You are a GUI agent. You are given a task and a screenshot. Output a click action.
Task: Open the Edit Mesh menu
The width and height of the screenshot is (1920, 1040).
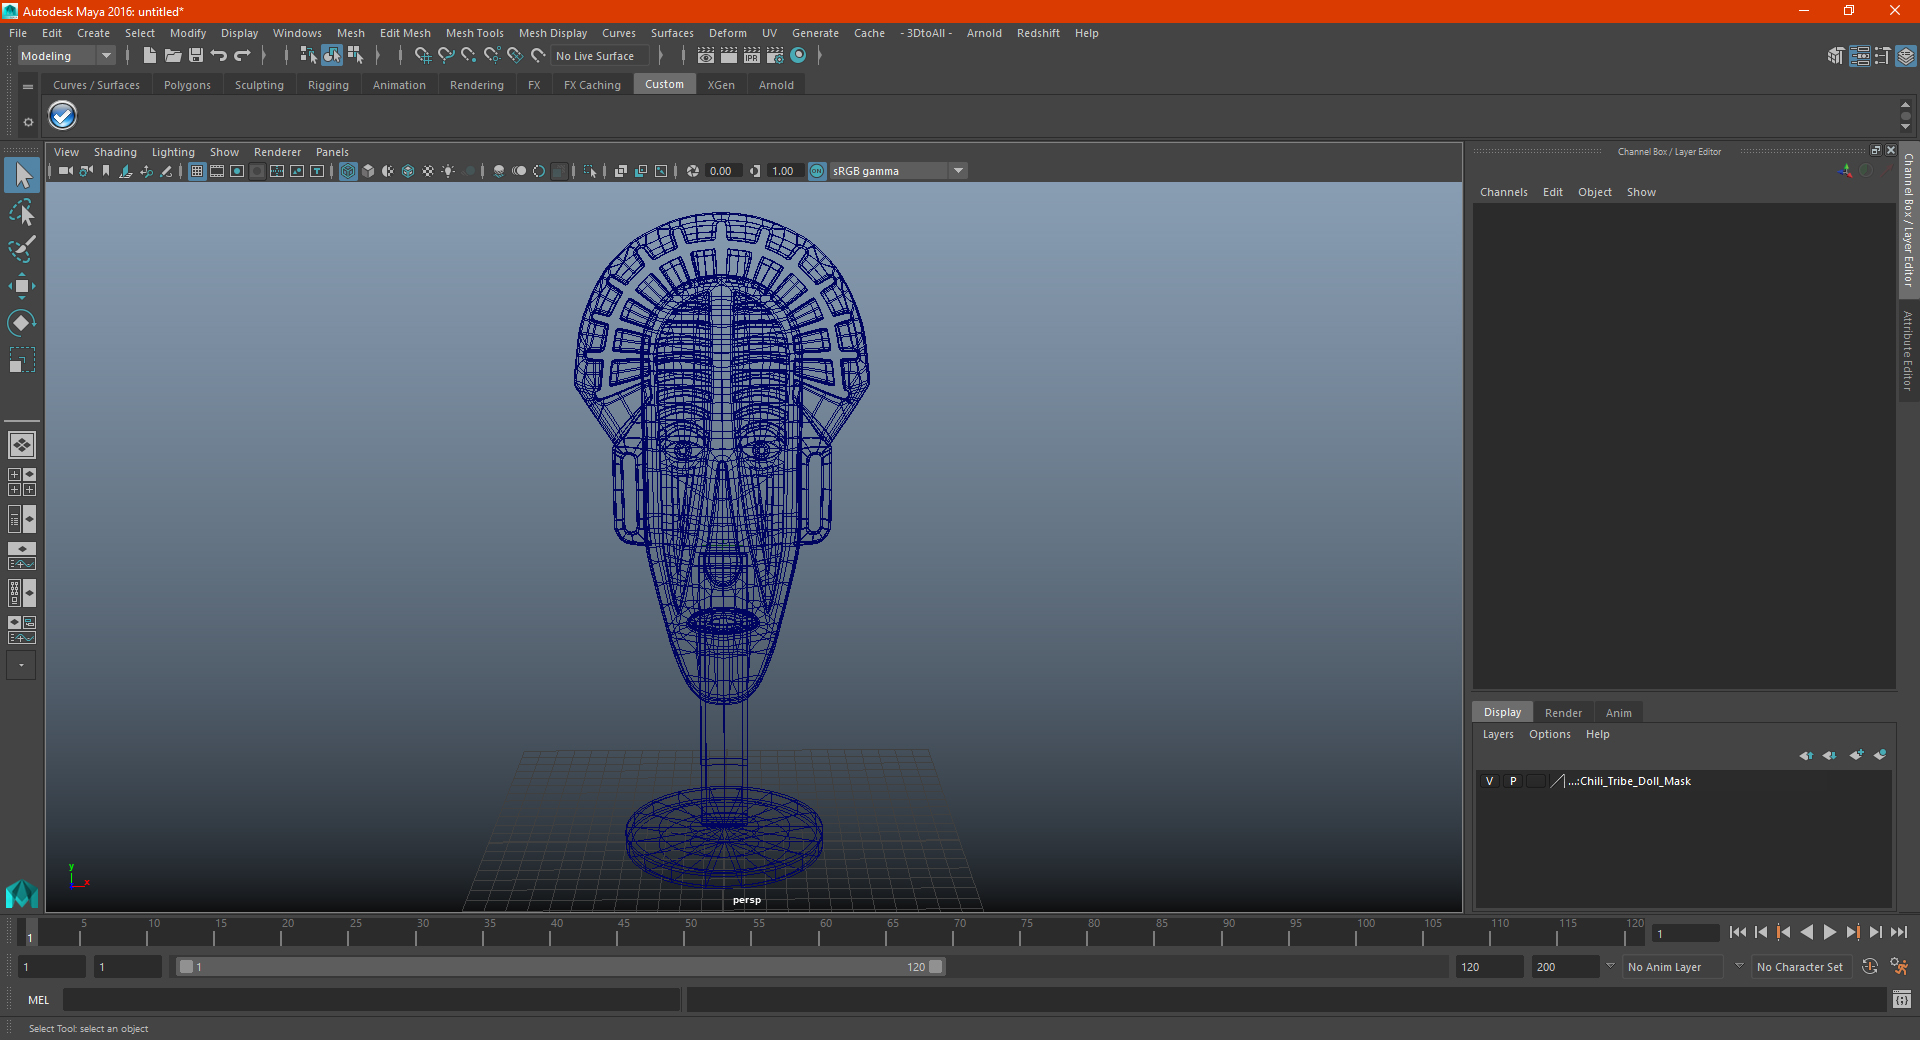click(x=405, y=33)
